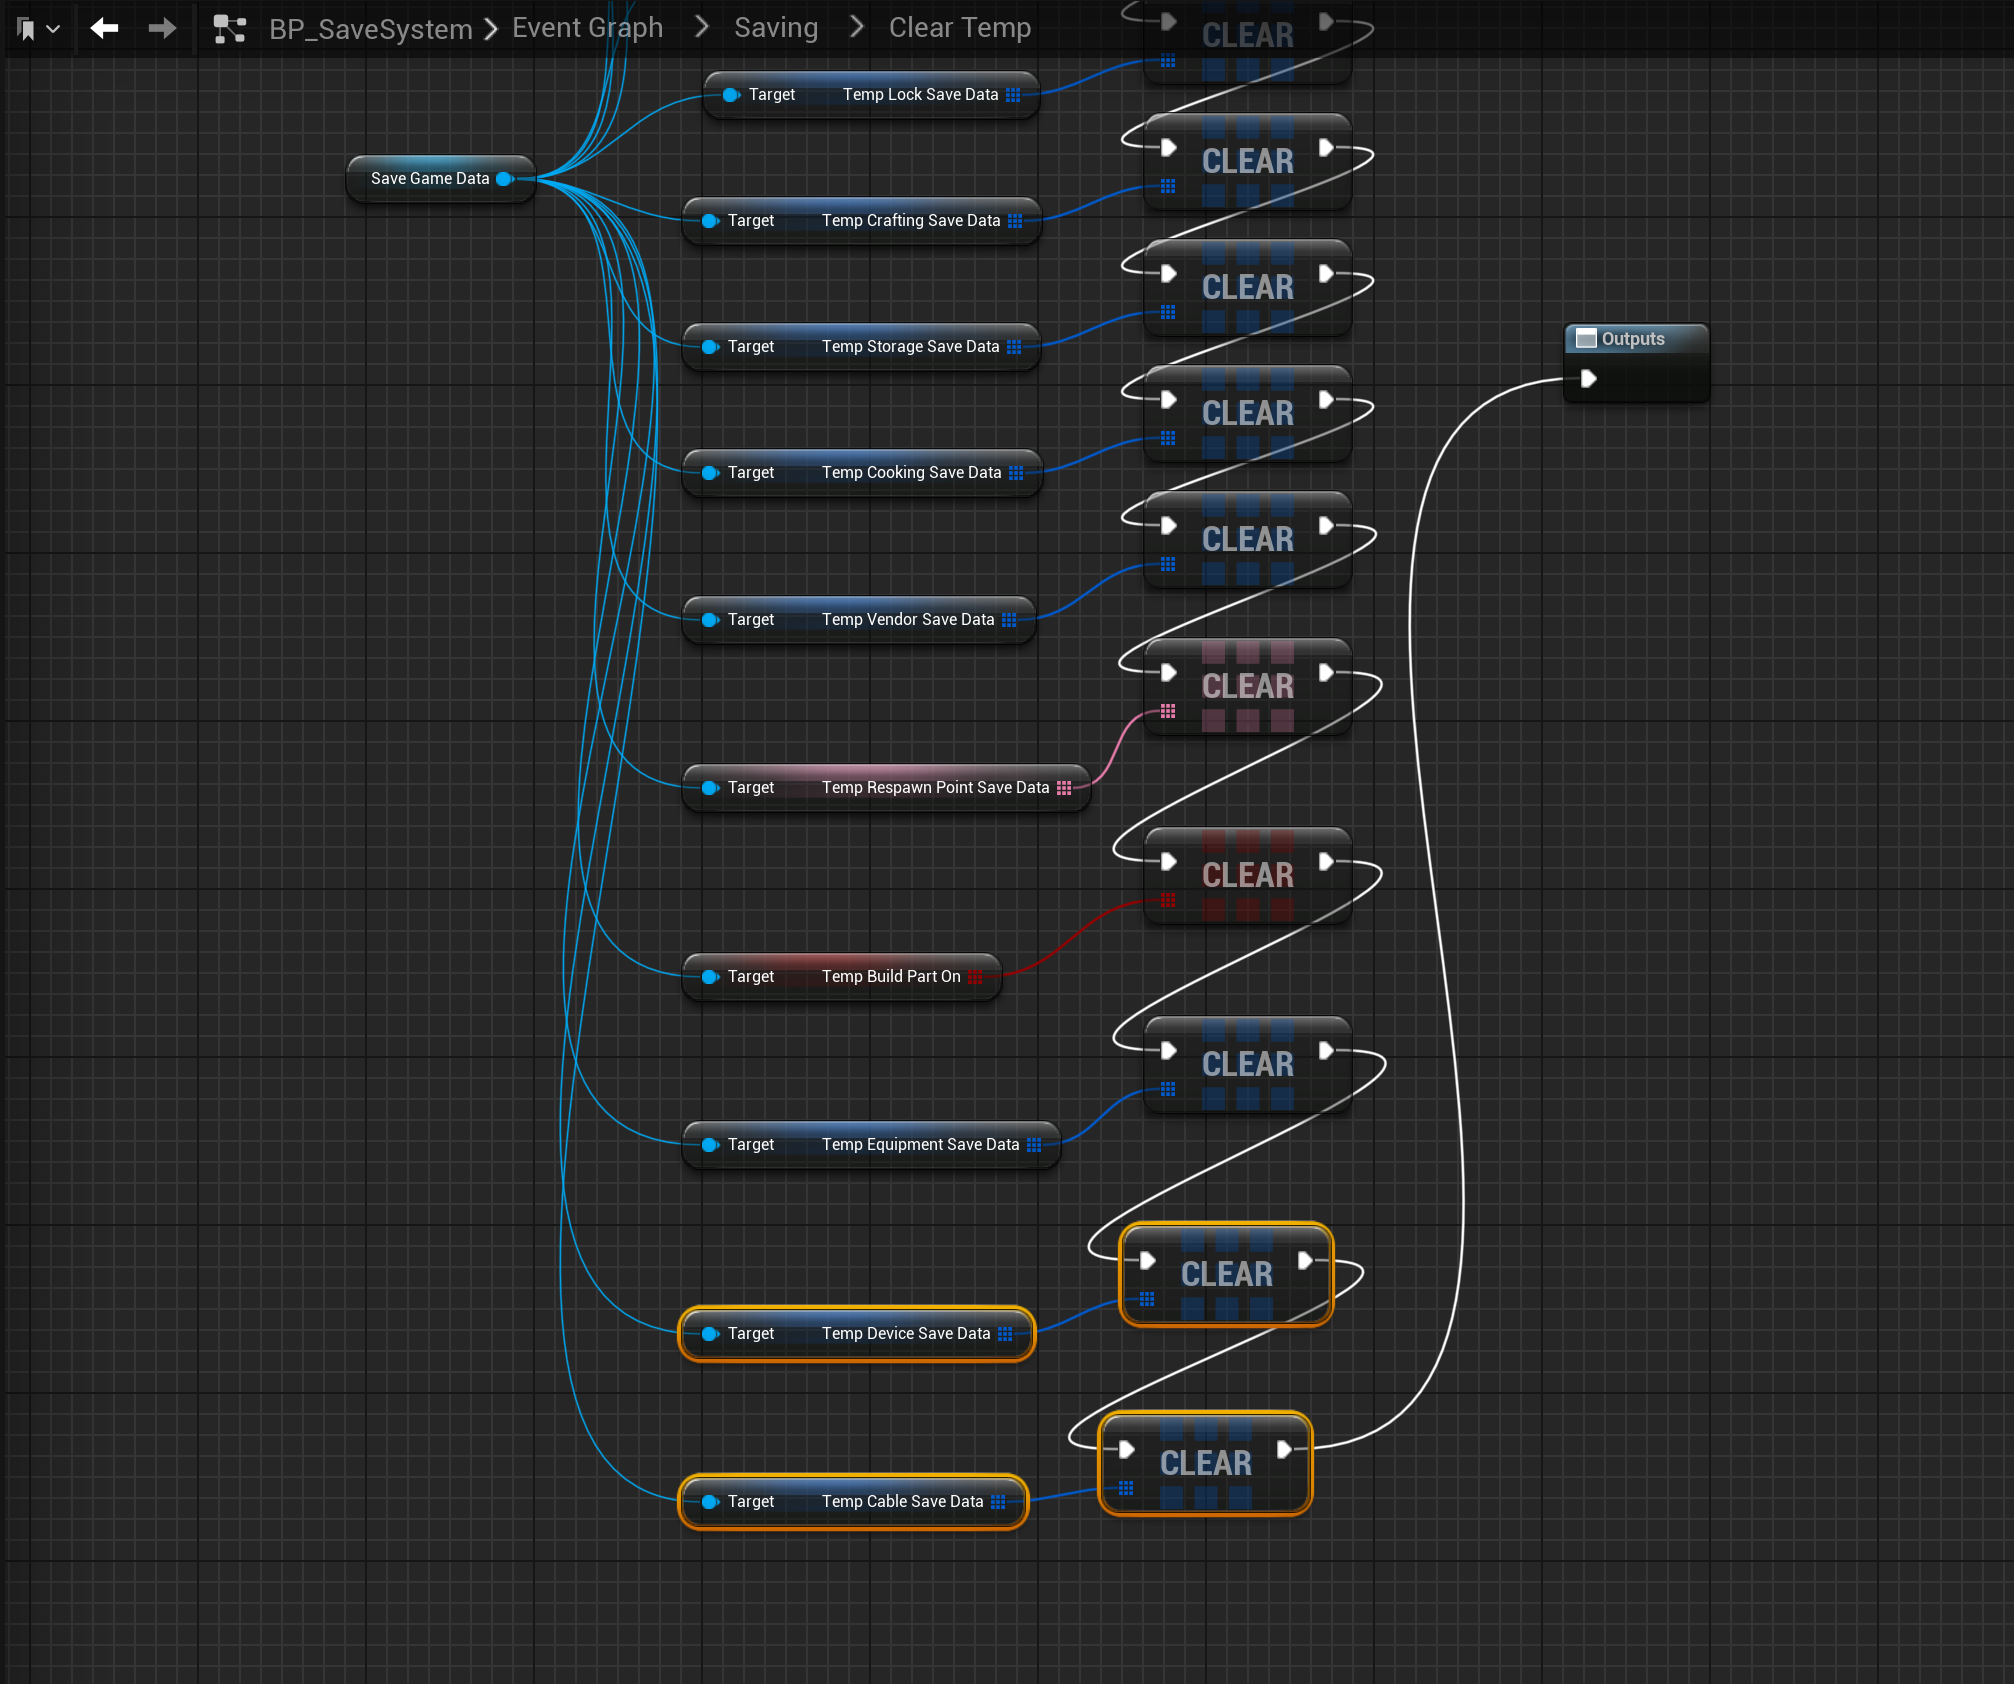
Task: Open BP_SaveSystem breadcrumb
Action: [x=370, y=29]
